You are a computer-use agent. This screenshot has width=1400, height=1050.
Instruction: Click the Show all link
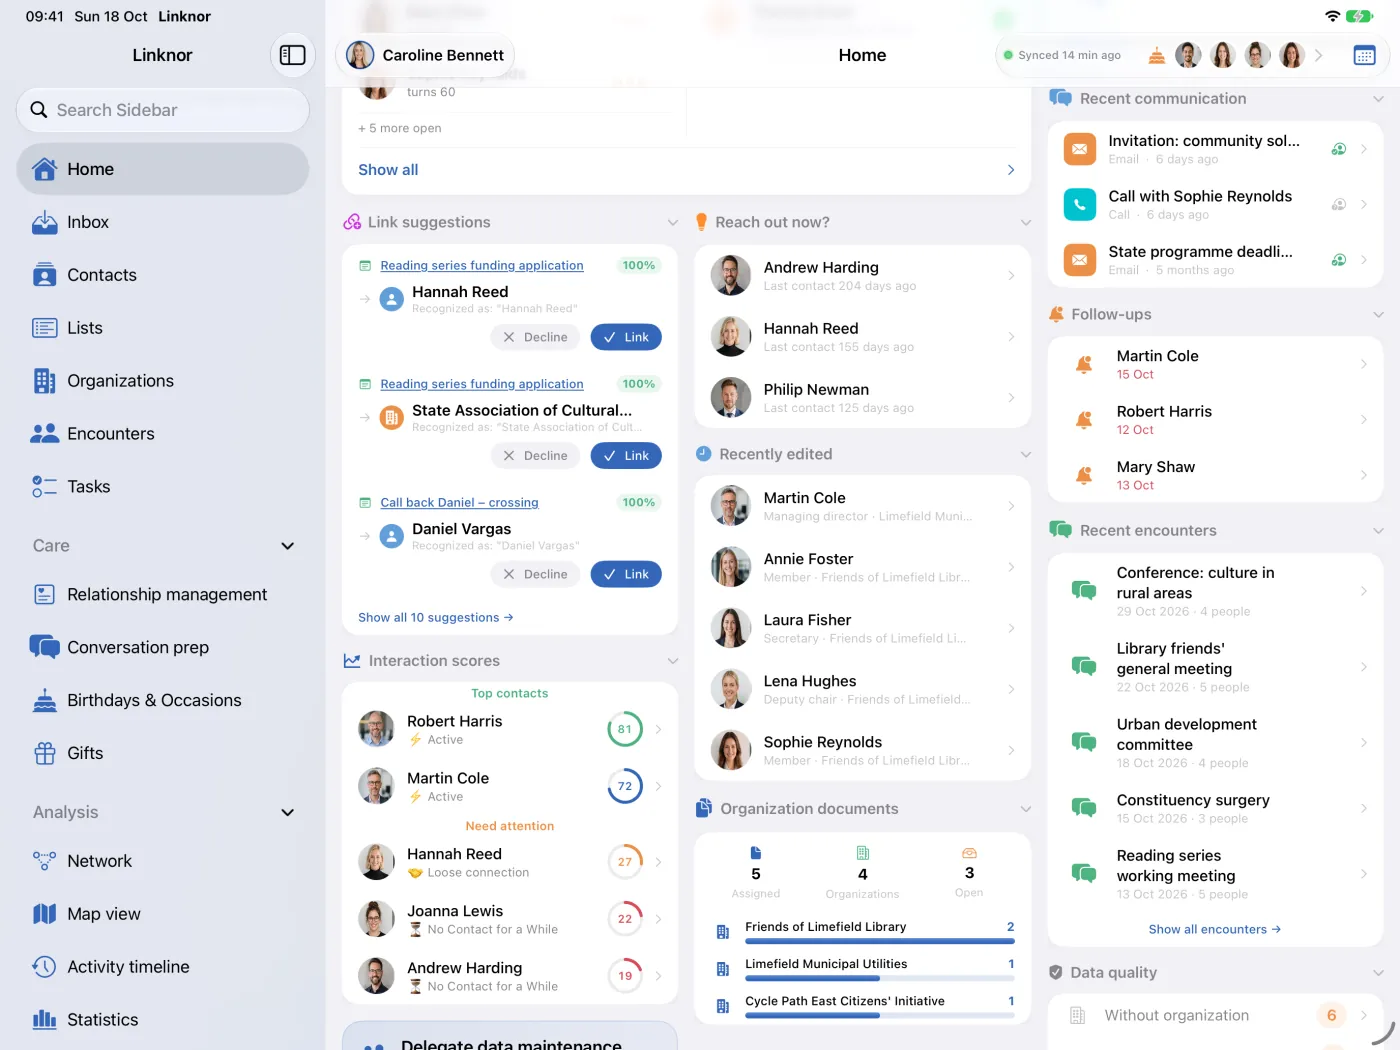pyautogui.click(x=388, y=170)
